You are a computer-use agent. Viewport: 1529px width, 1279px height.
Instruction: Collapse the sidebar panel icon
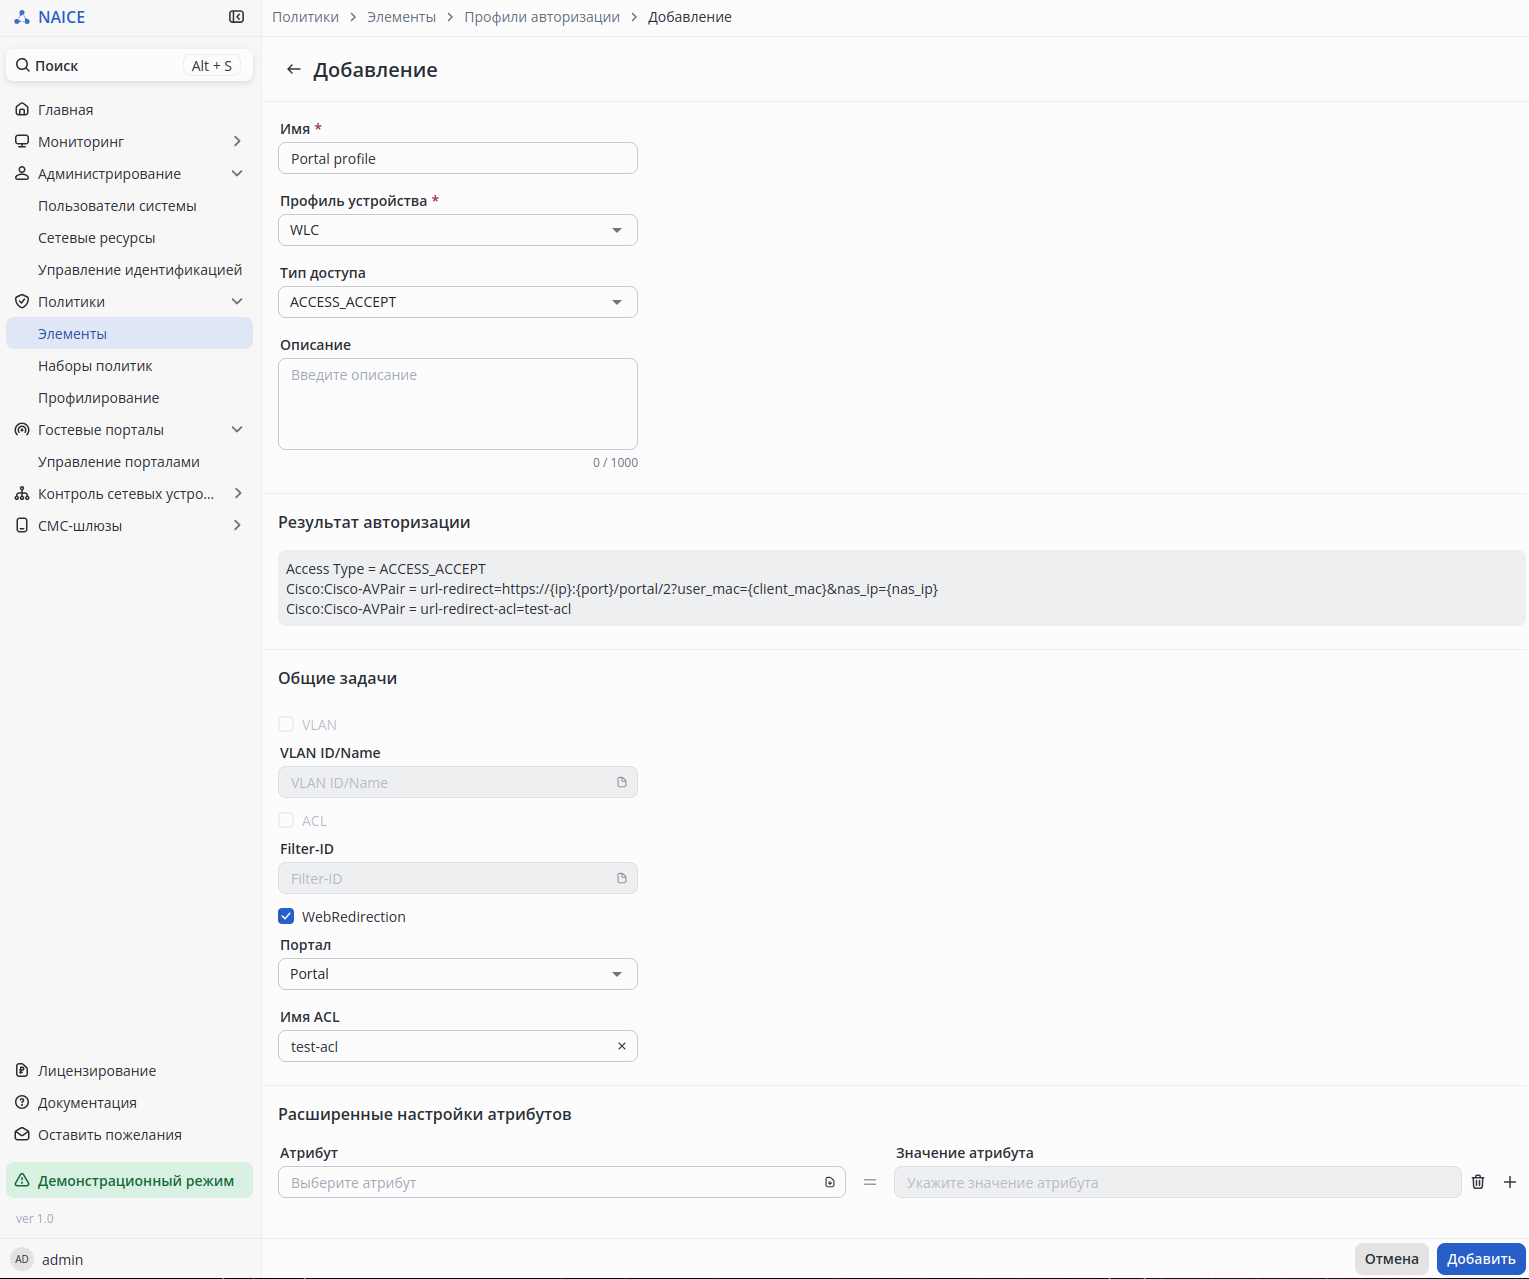point(236,17)
